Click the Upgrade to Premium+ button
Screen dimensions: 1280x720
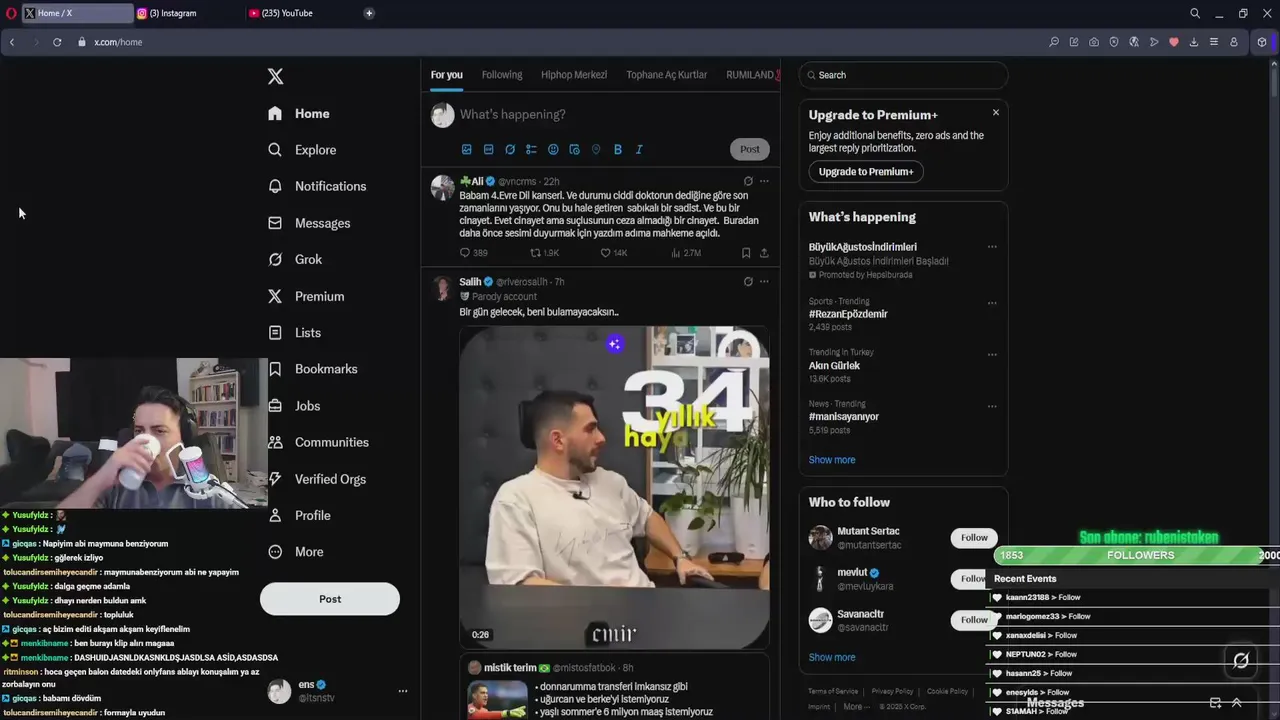coord(866,172)
